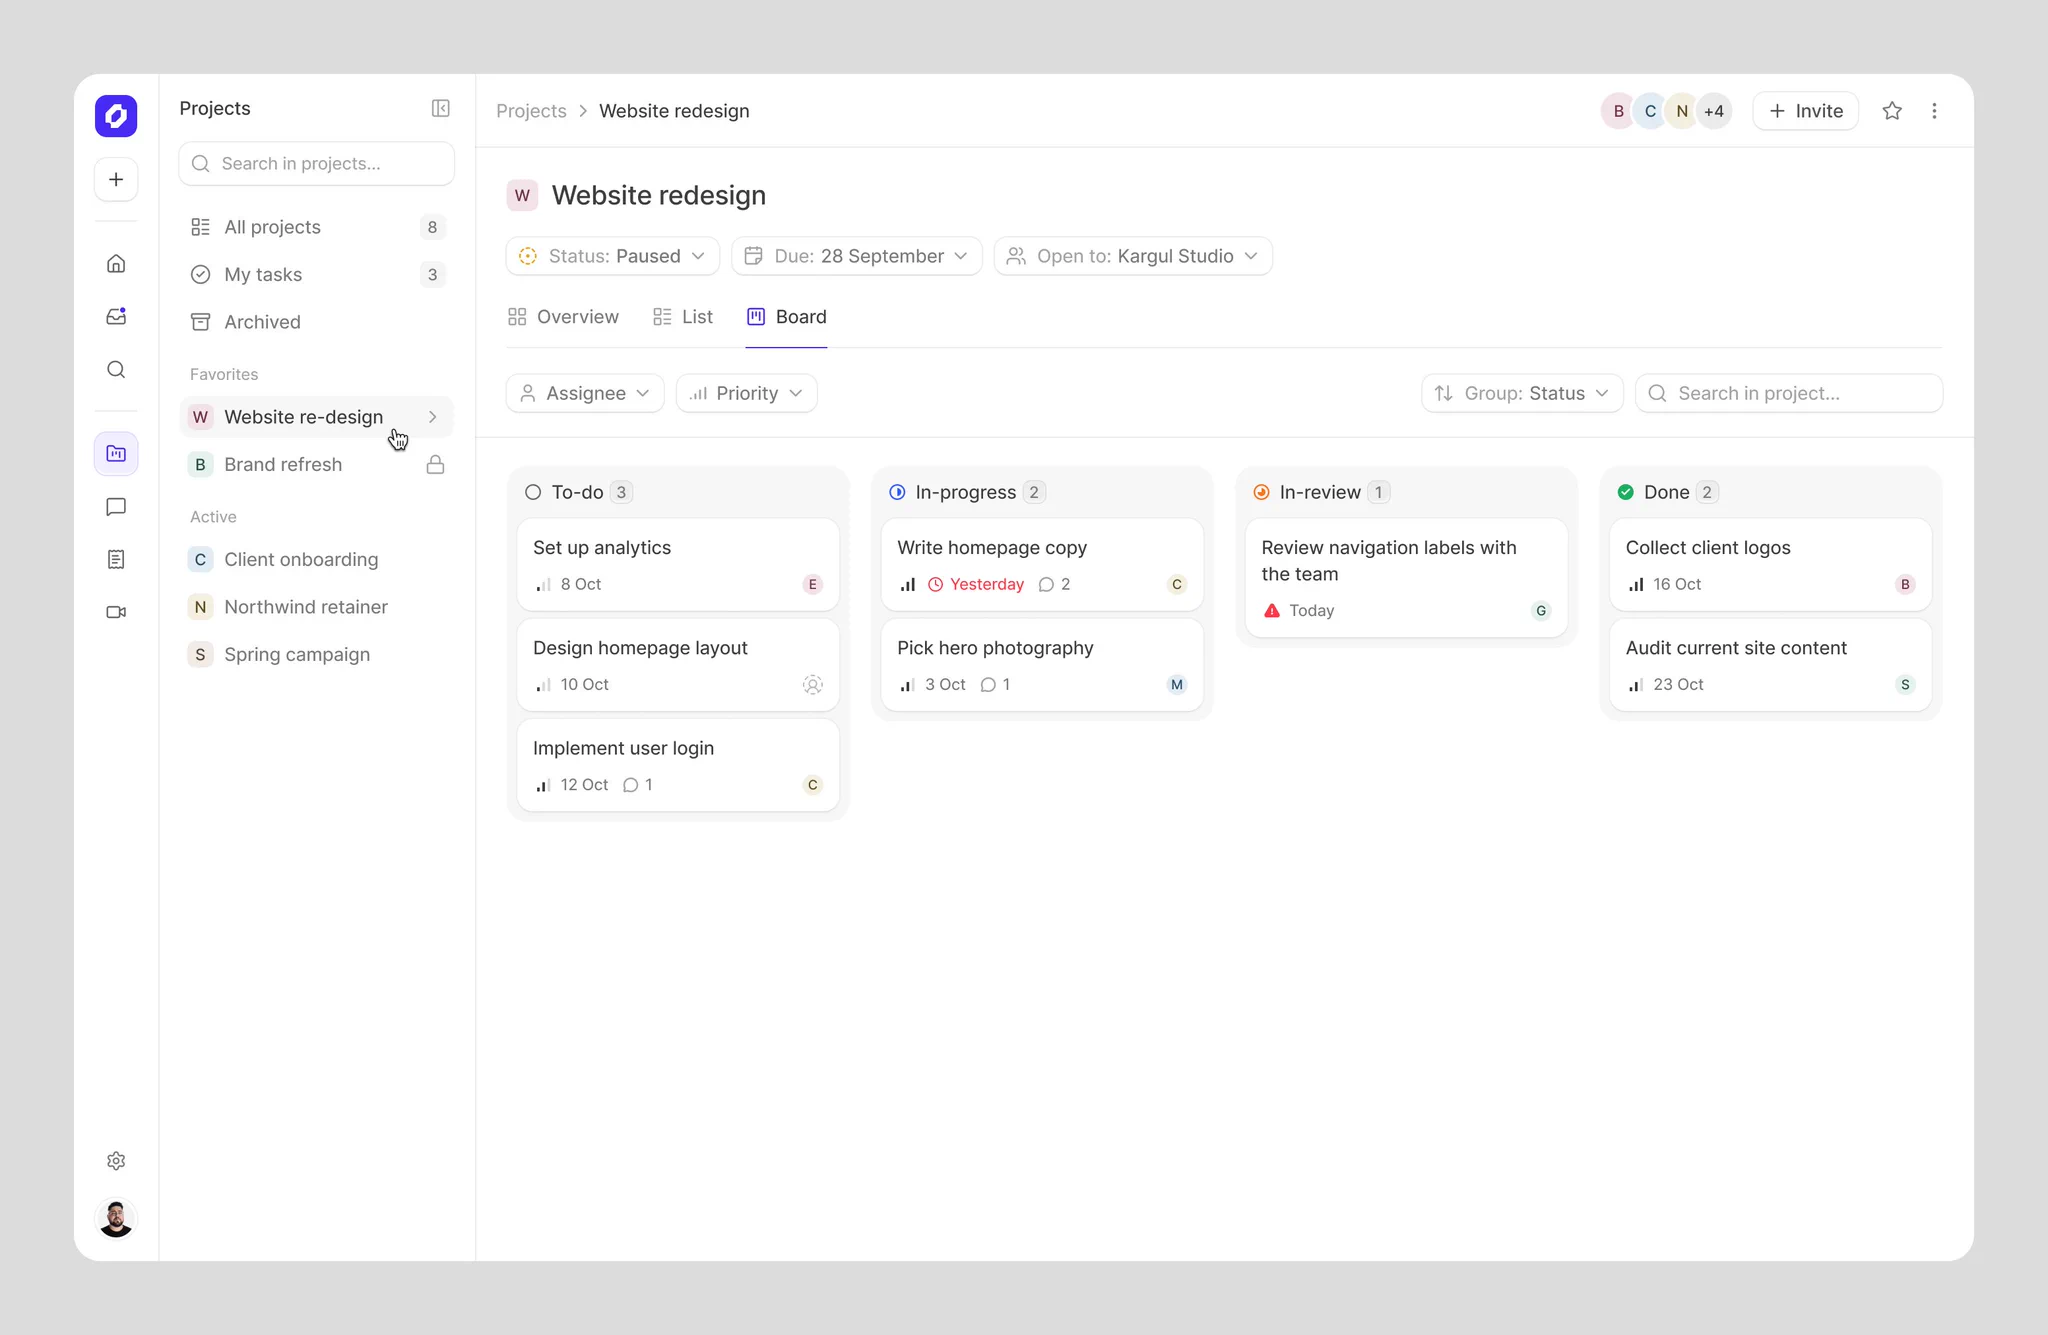Open the video camera icon in the rail
Viewport: 2048px width, 1335px height.
click(116, 612)
